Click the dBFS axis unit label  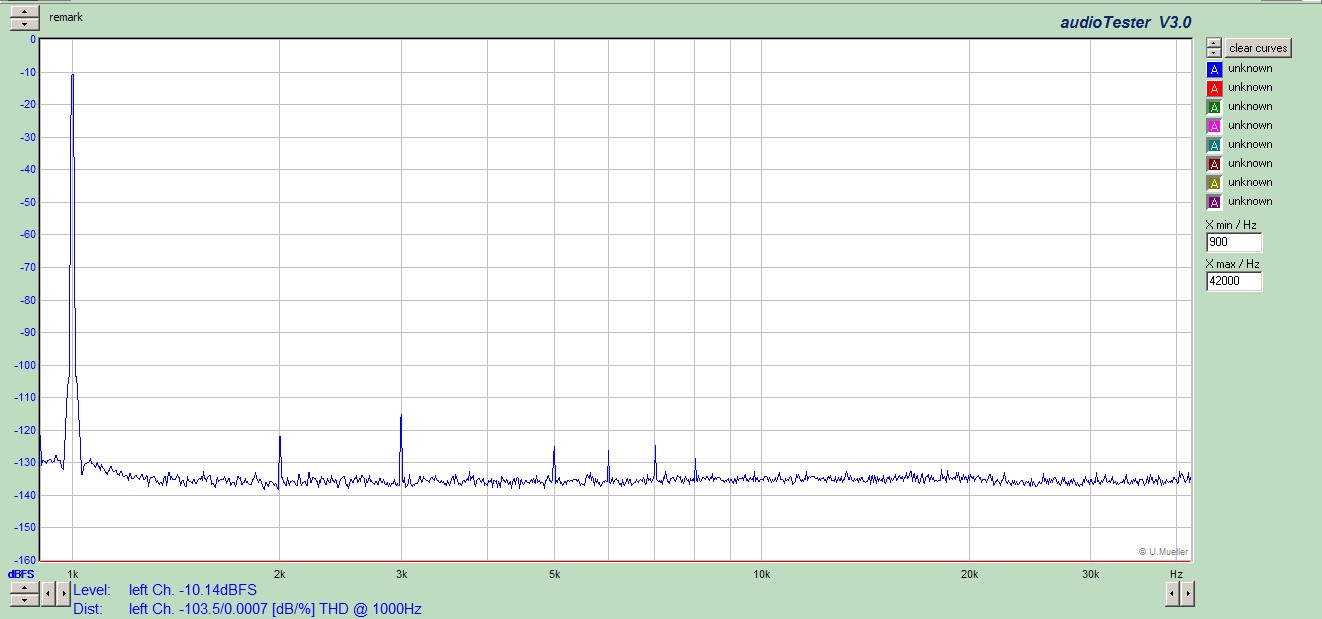tap(22, 575)
